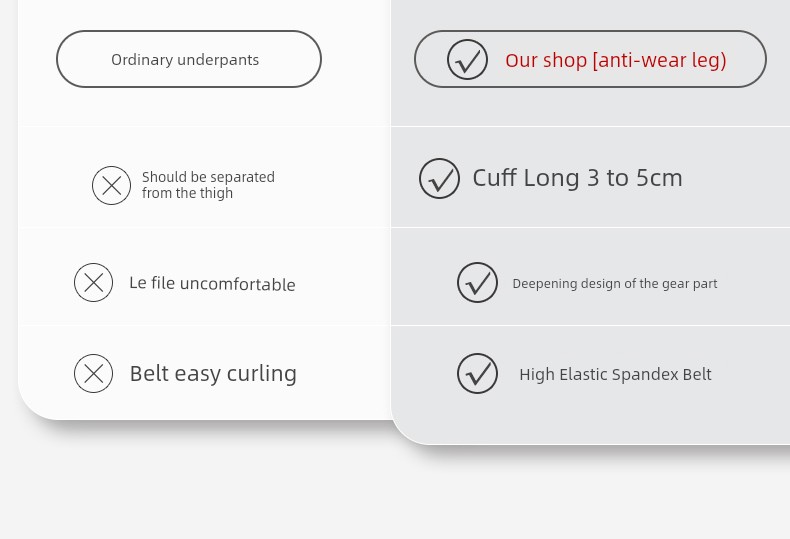
Task: Click the checkmark next to Cuff Long 3 to 5cm
Action: 439,178
